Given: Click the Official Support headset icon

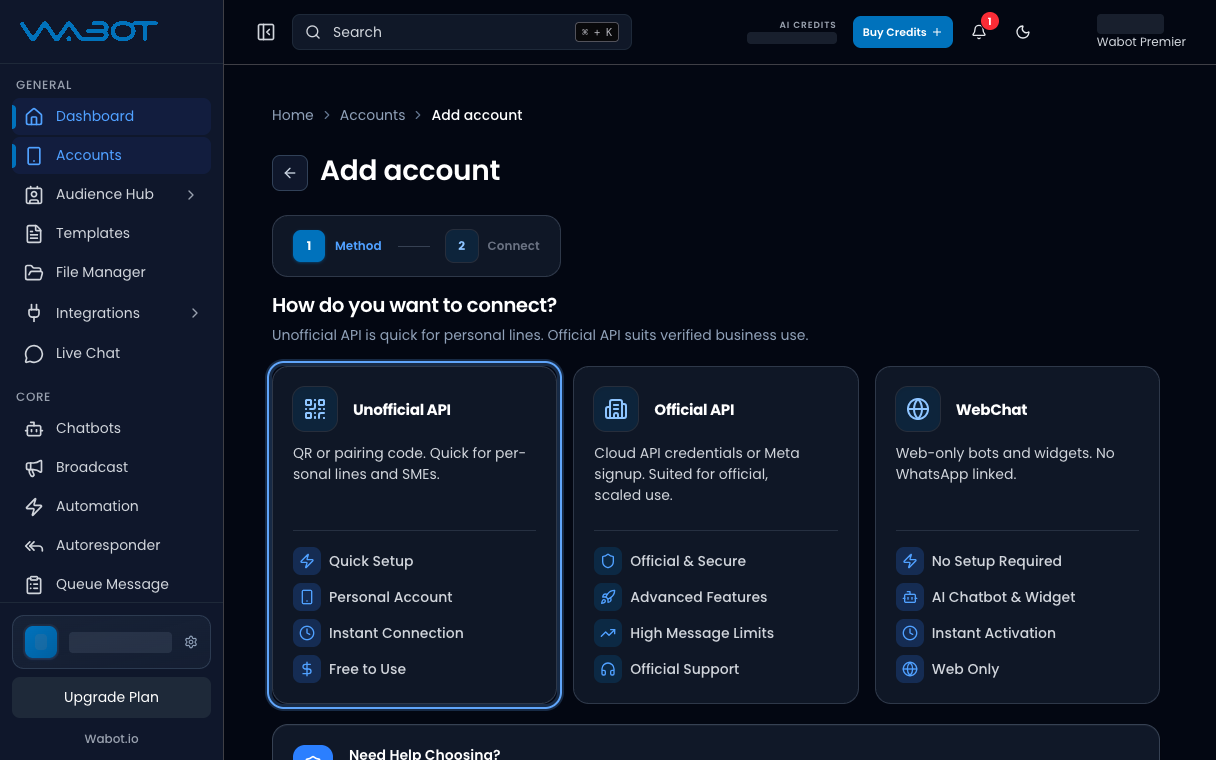Looking at the screenshot, I should [608, 669].
